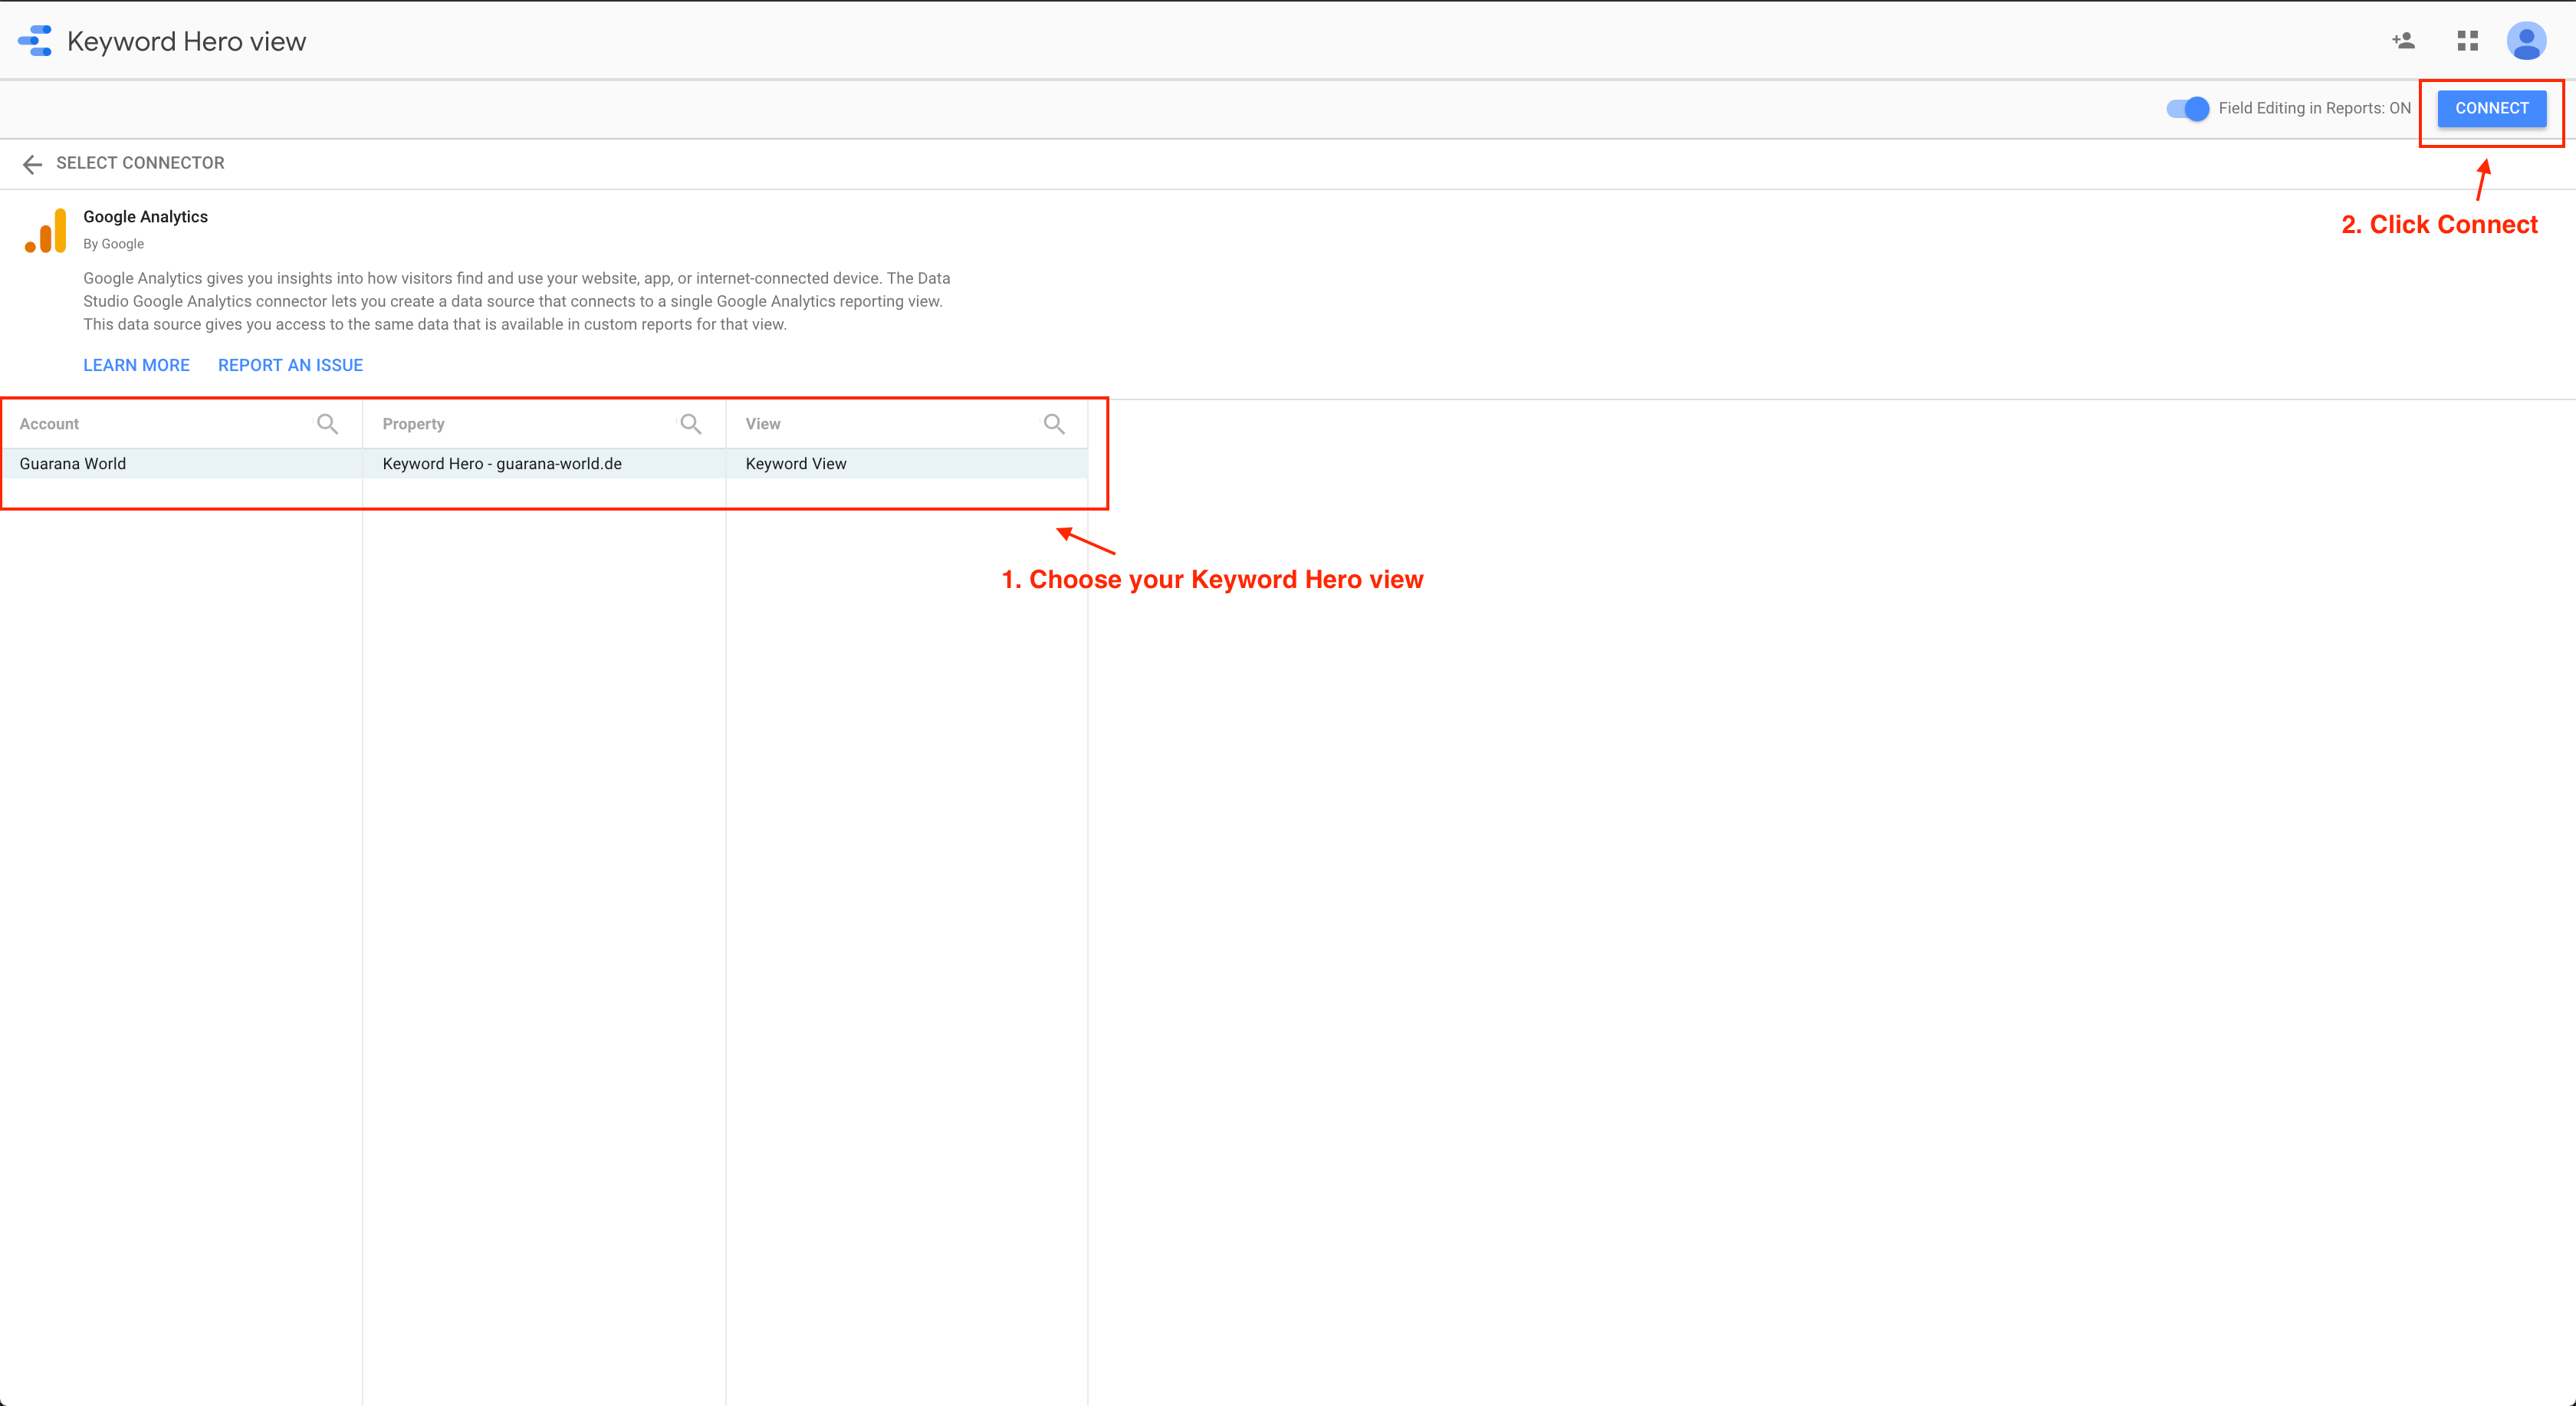Click the data source title Keyword Hero view
2576x1406 pixels.
click(186, 42)
